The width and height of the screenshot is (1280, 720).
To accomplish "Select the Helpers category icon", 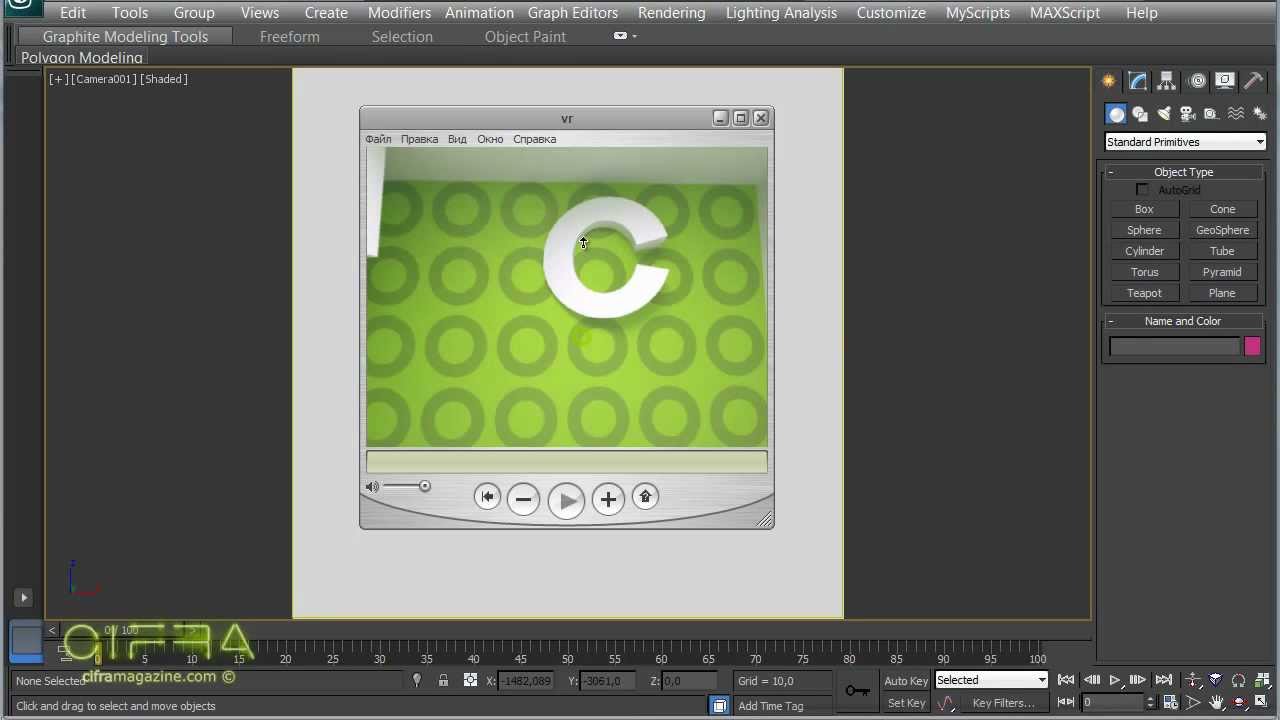I will (1211, 114).
